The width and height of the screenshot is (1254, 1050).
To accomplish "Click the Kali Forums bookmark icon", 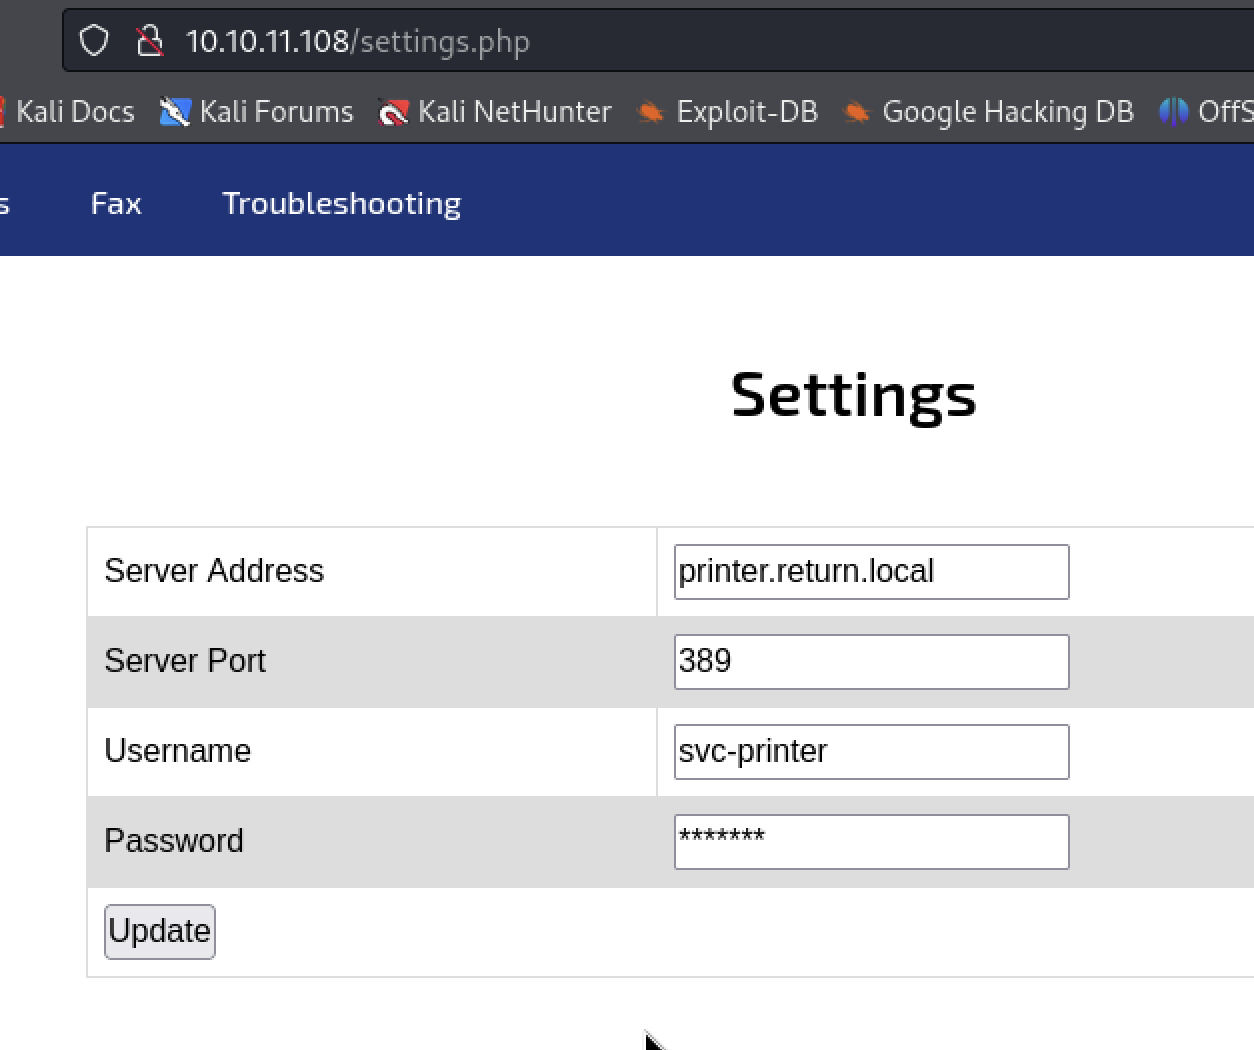I will (x=175, y=112).
